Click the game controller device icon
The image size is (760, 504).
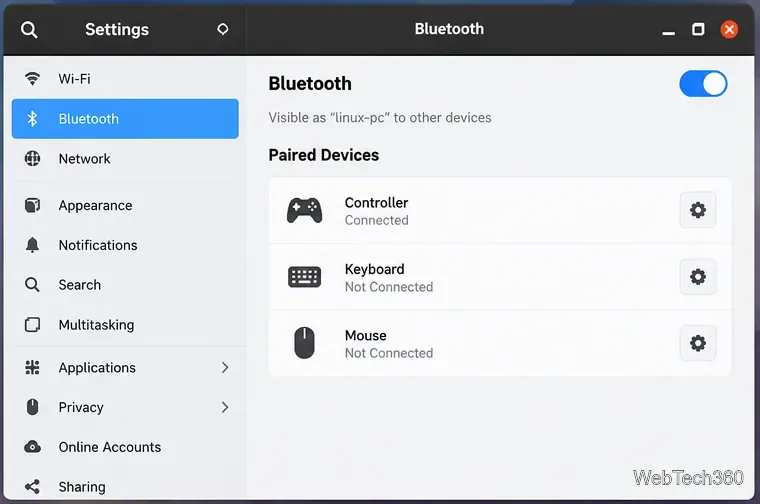click(x=304, y=210)
